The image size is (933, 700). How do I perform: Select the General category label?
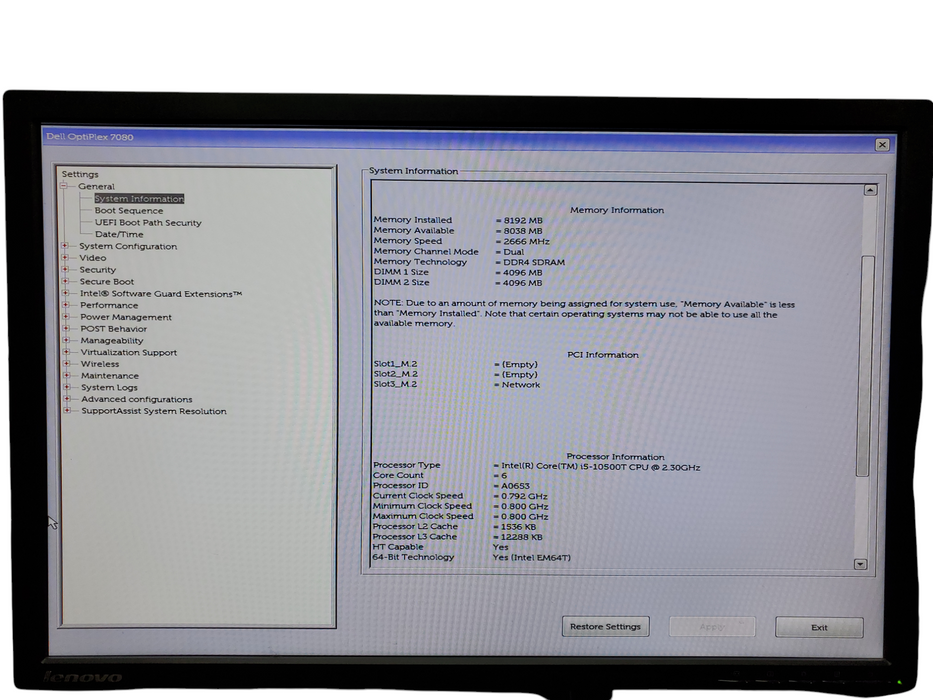tap(96, 186)
